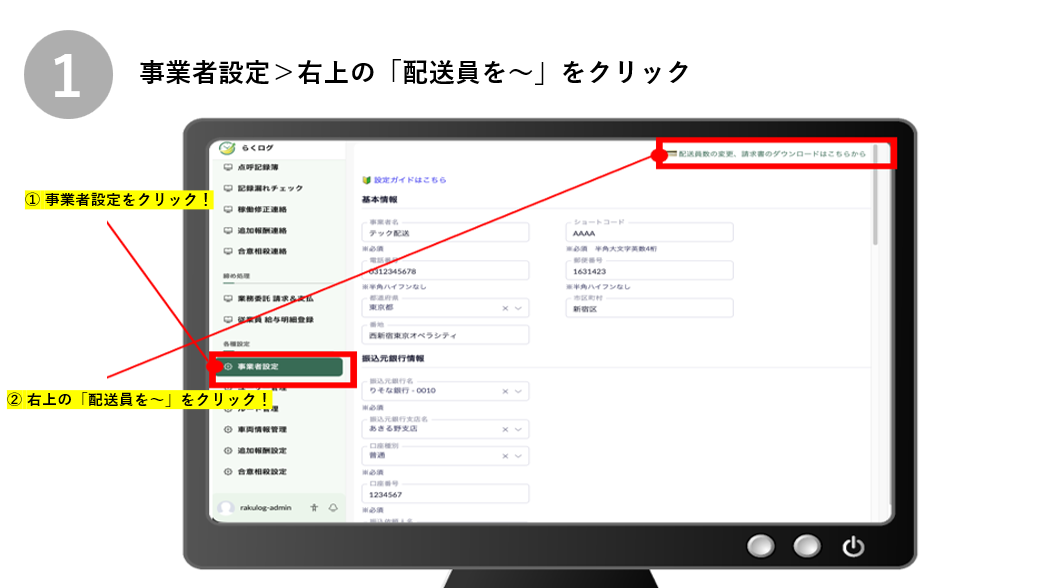
Task: Click the らくログ logo icon
Action: [227, 148]
